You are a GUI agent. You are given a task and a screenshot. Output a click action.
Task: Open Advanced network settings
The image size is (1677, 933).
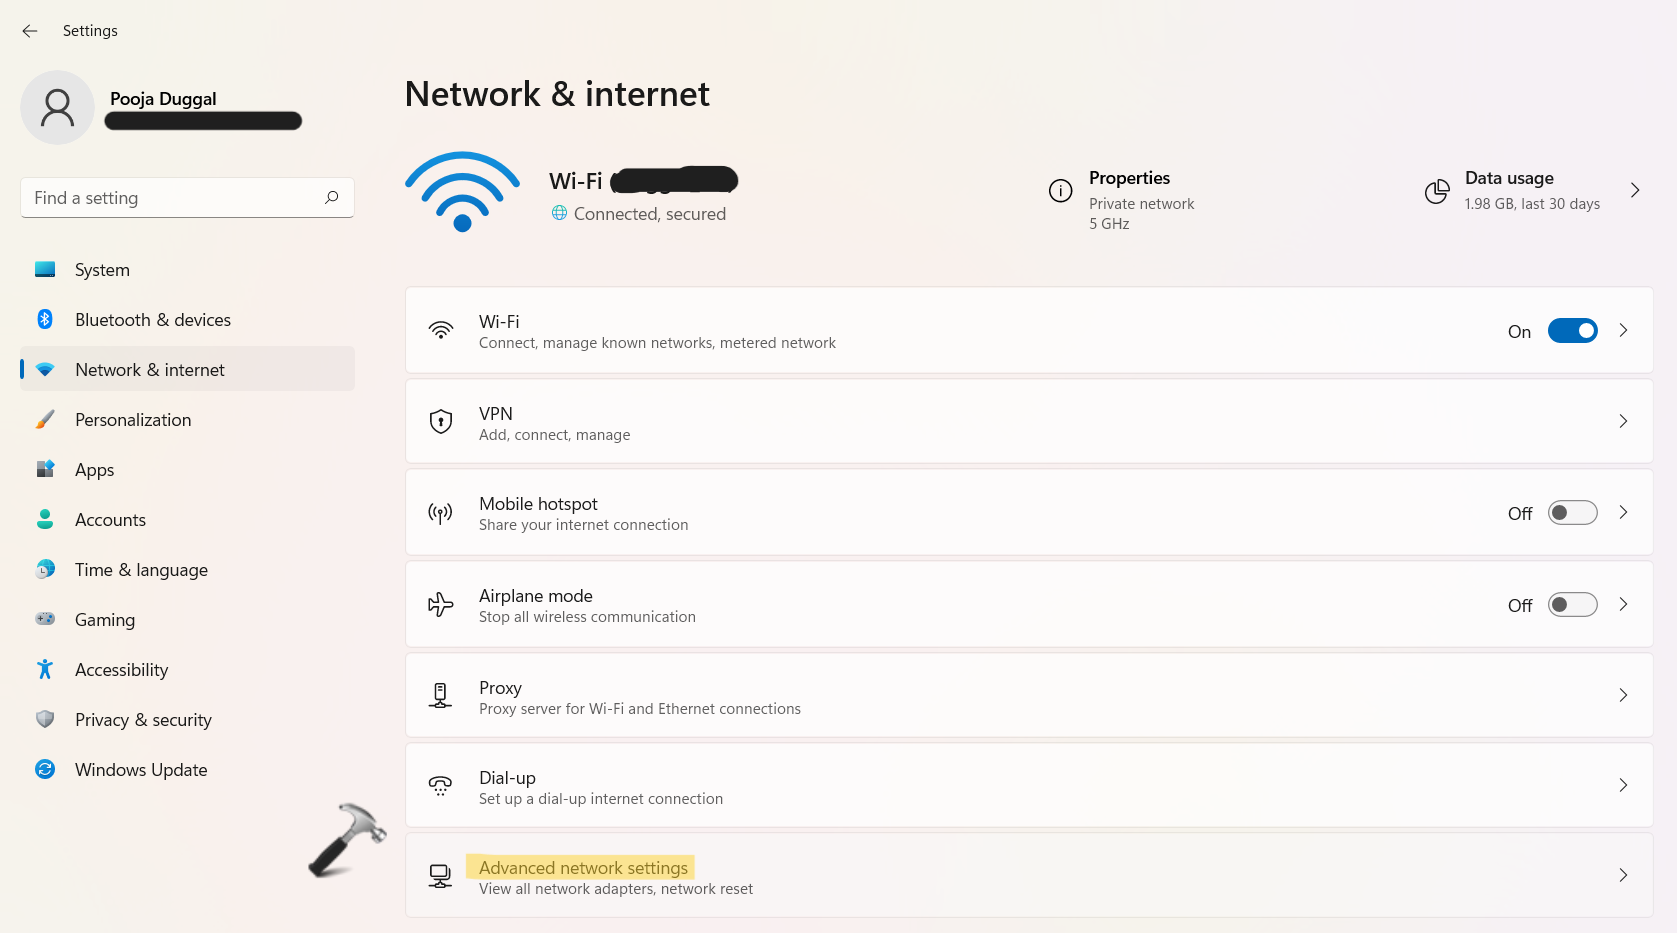click(x=584, y=868)
